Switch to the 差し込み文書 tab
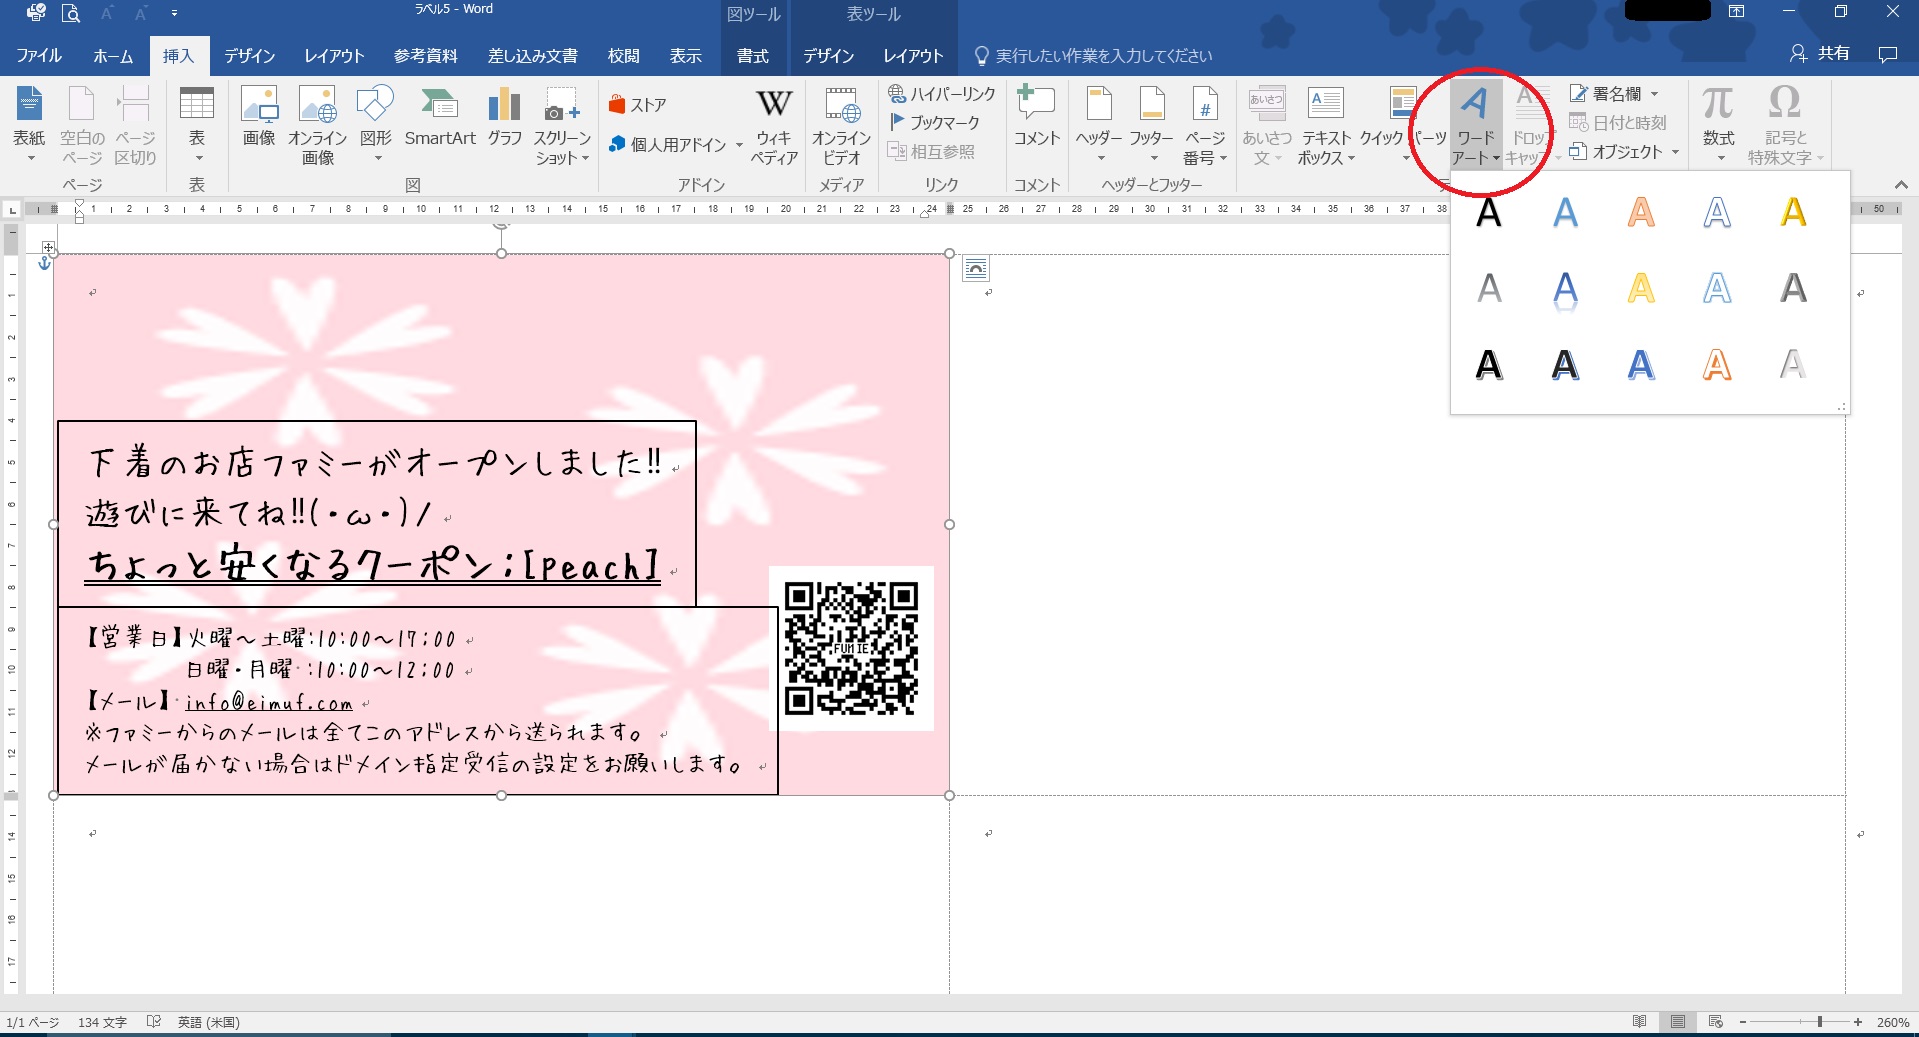This screenshot has width=1919, height=1037. click(532, 56)
